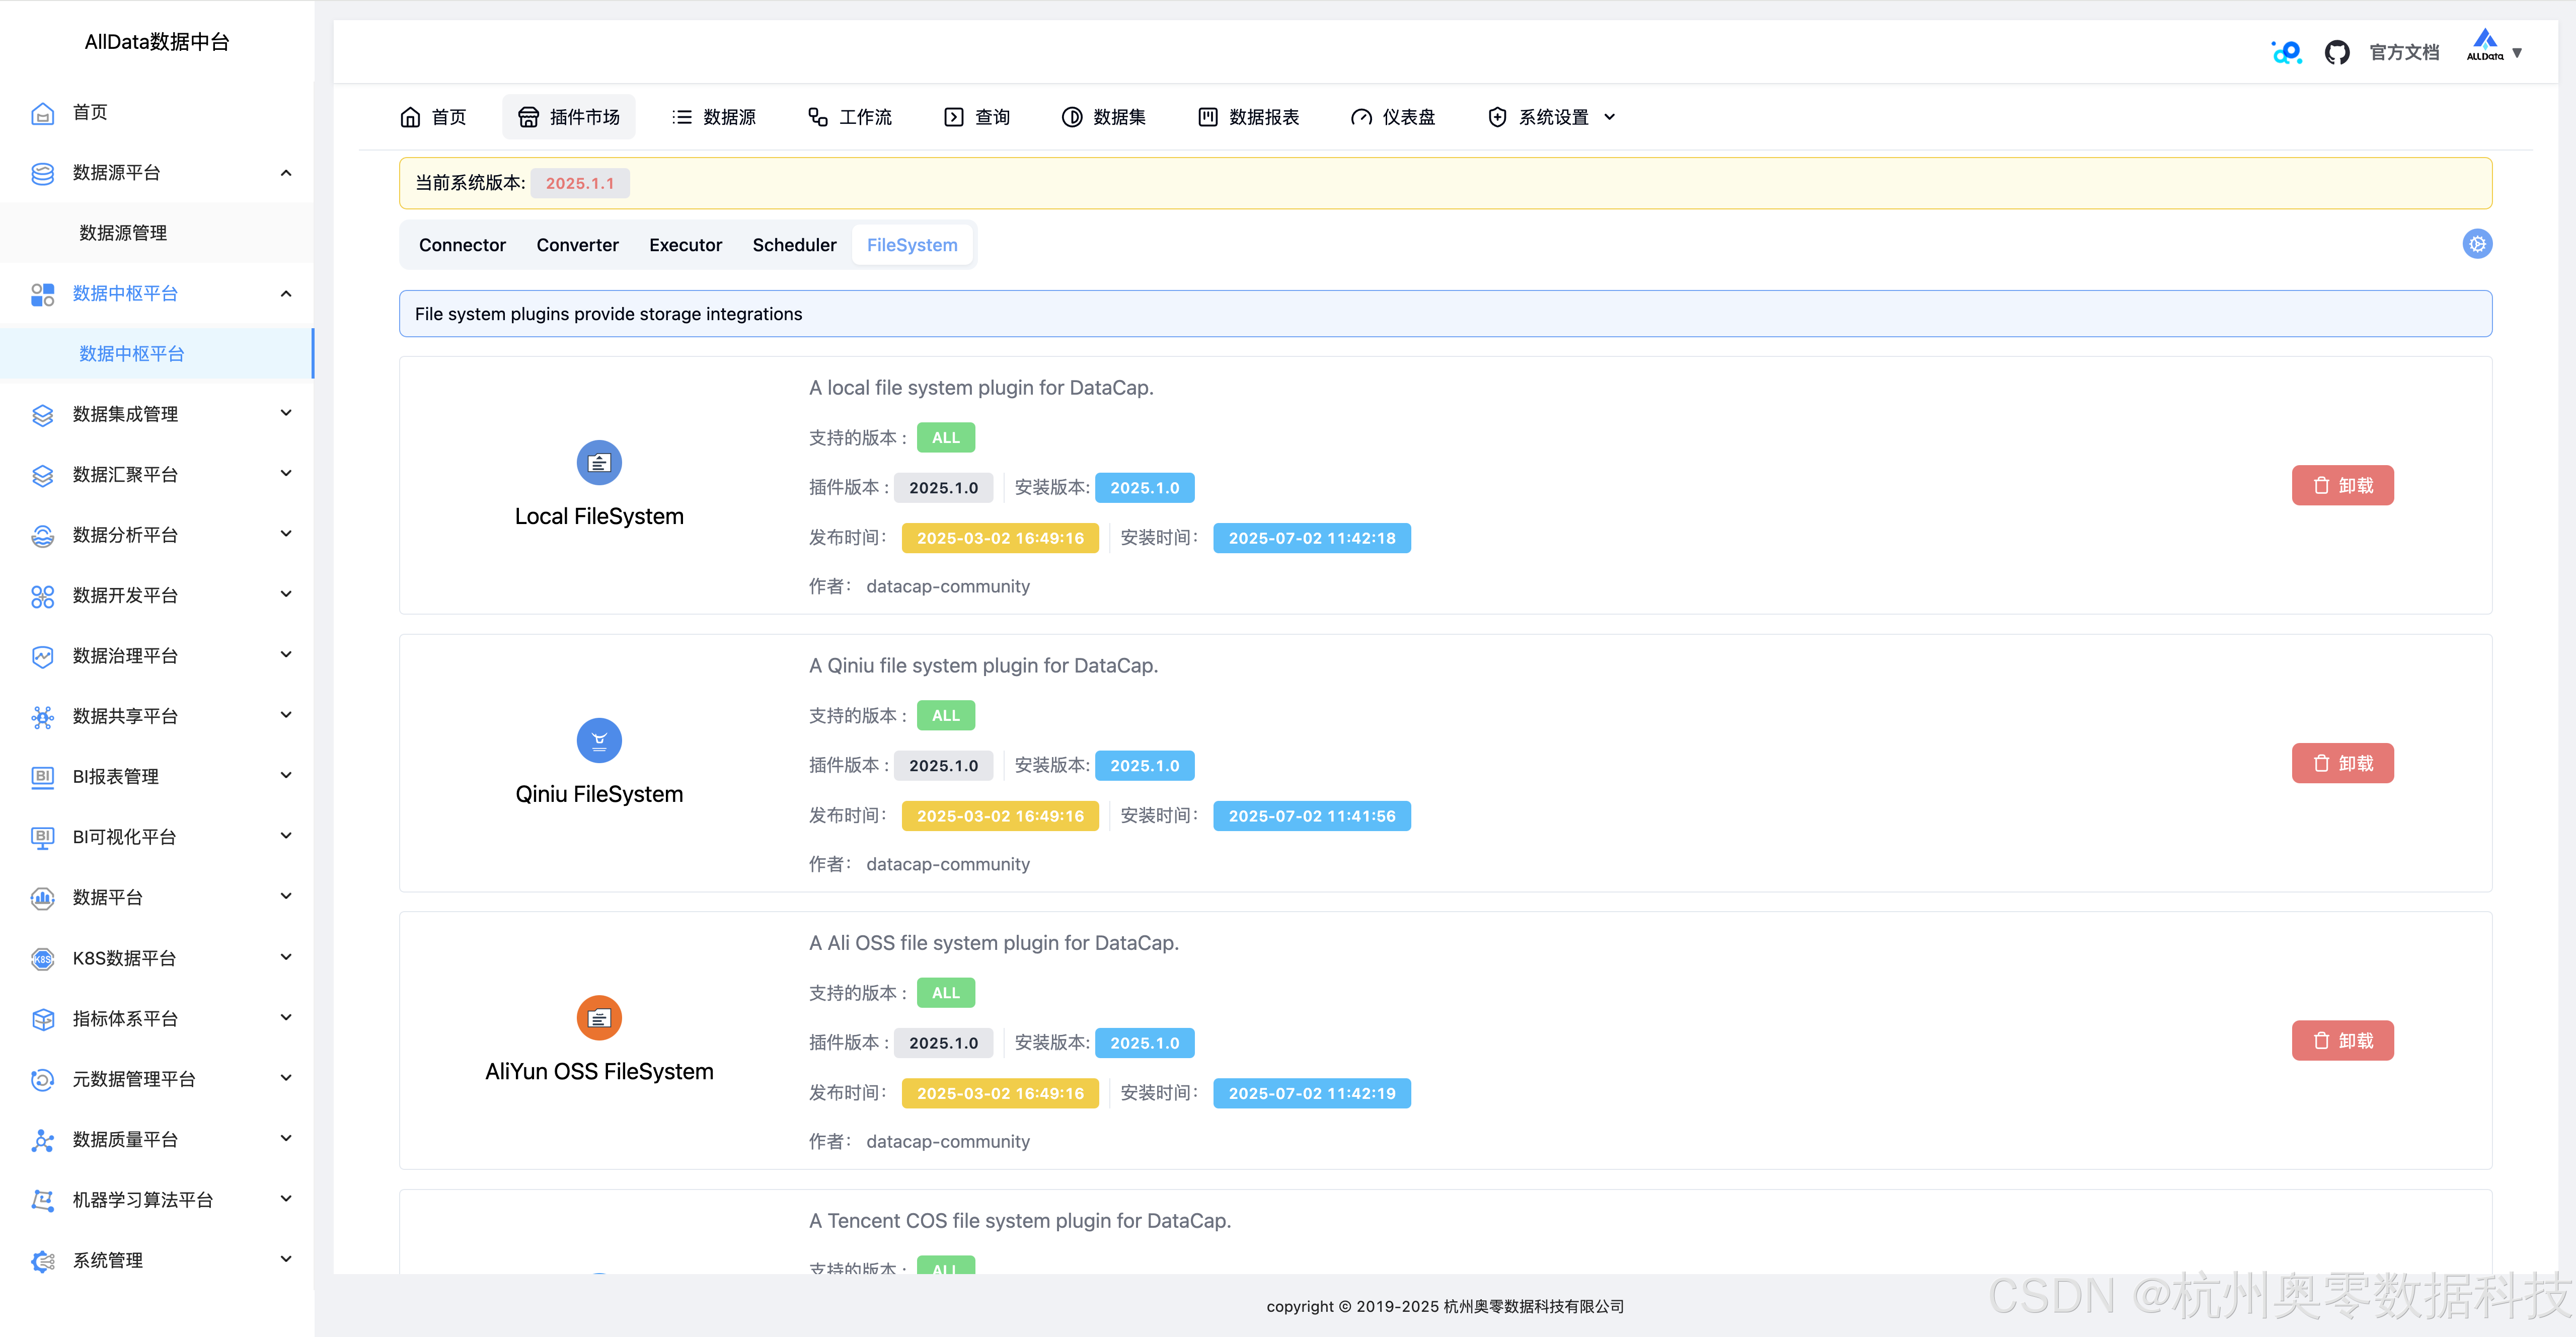
Task: Click the 2025.1.1 system version tag
Action: coord(580,183)
